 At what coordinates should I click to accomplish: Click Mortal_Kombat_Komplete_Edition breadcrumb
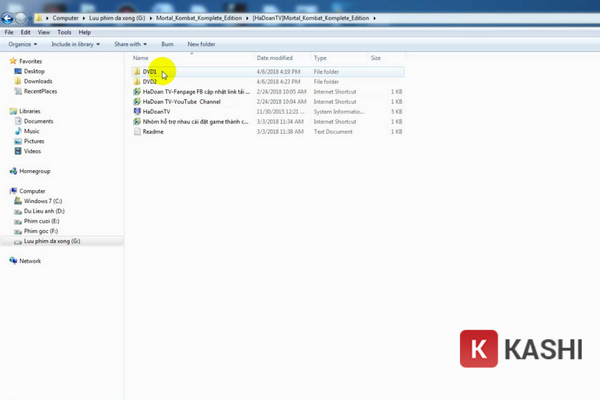[x=199, y=18]
